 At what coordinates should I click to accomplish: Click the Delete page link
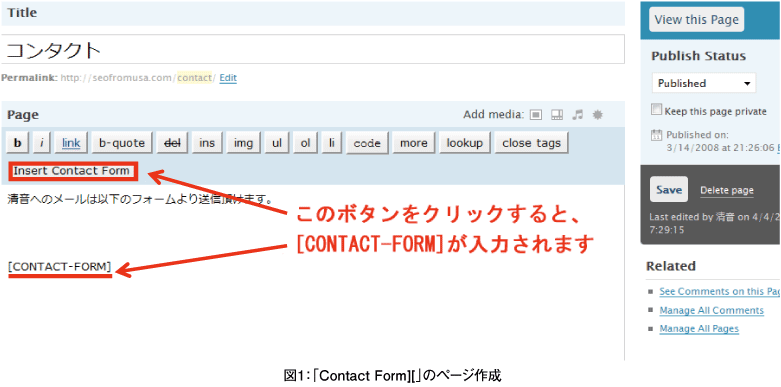pos(727,190)
